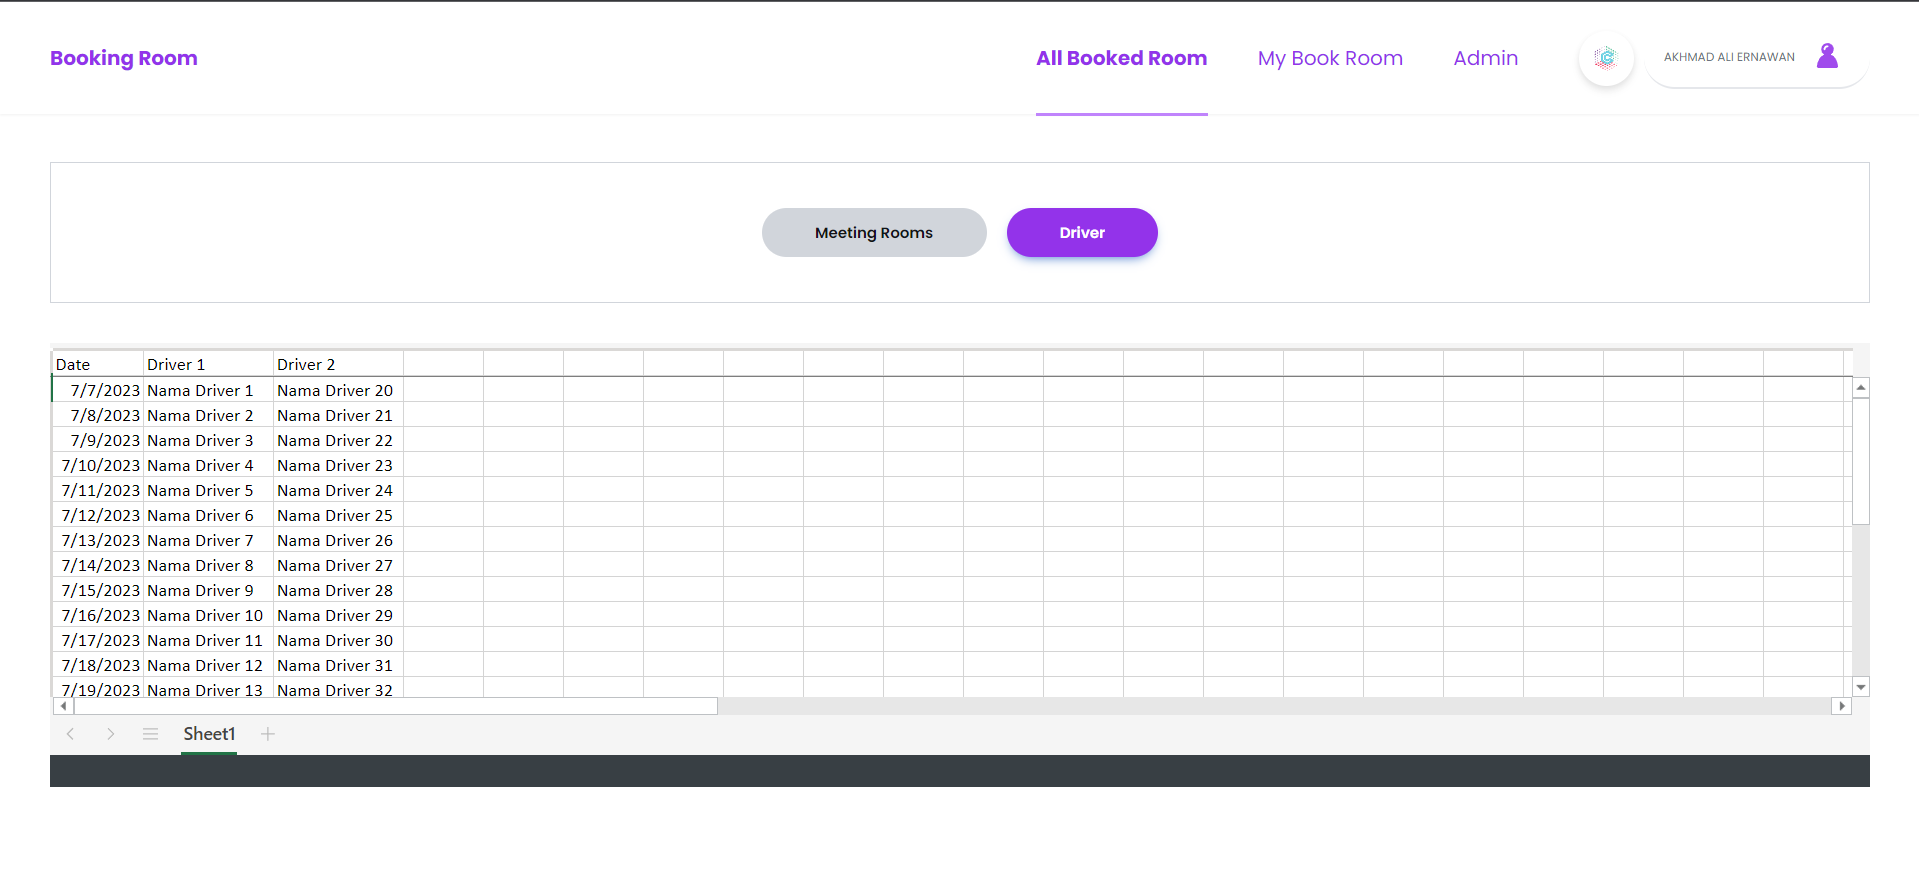
Task: Select the cell Nama Driver 6
Action: 208,515
